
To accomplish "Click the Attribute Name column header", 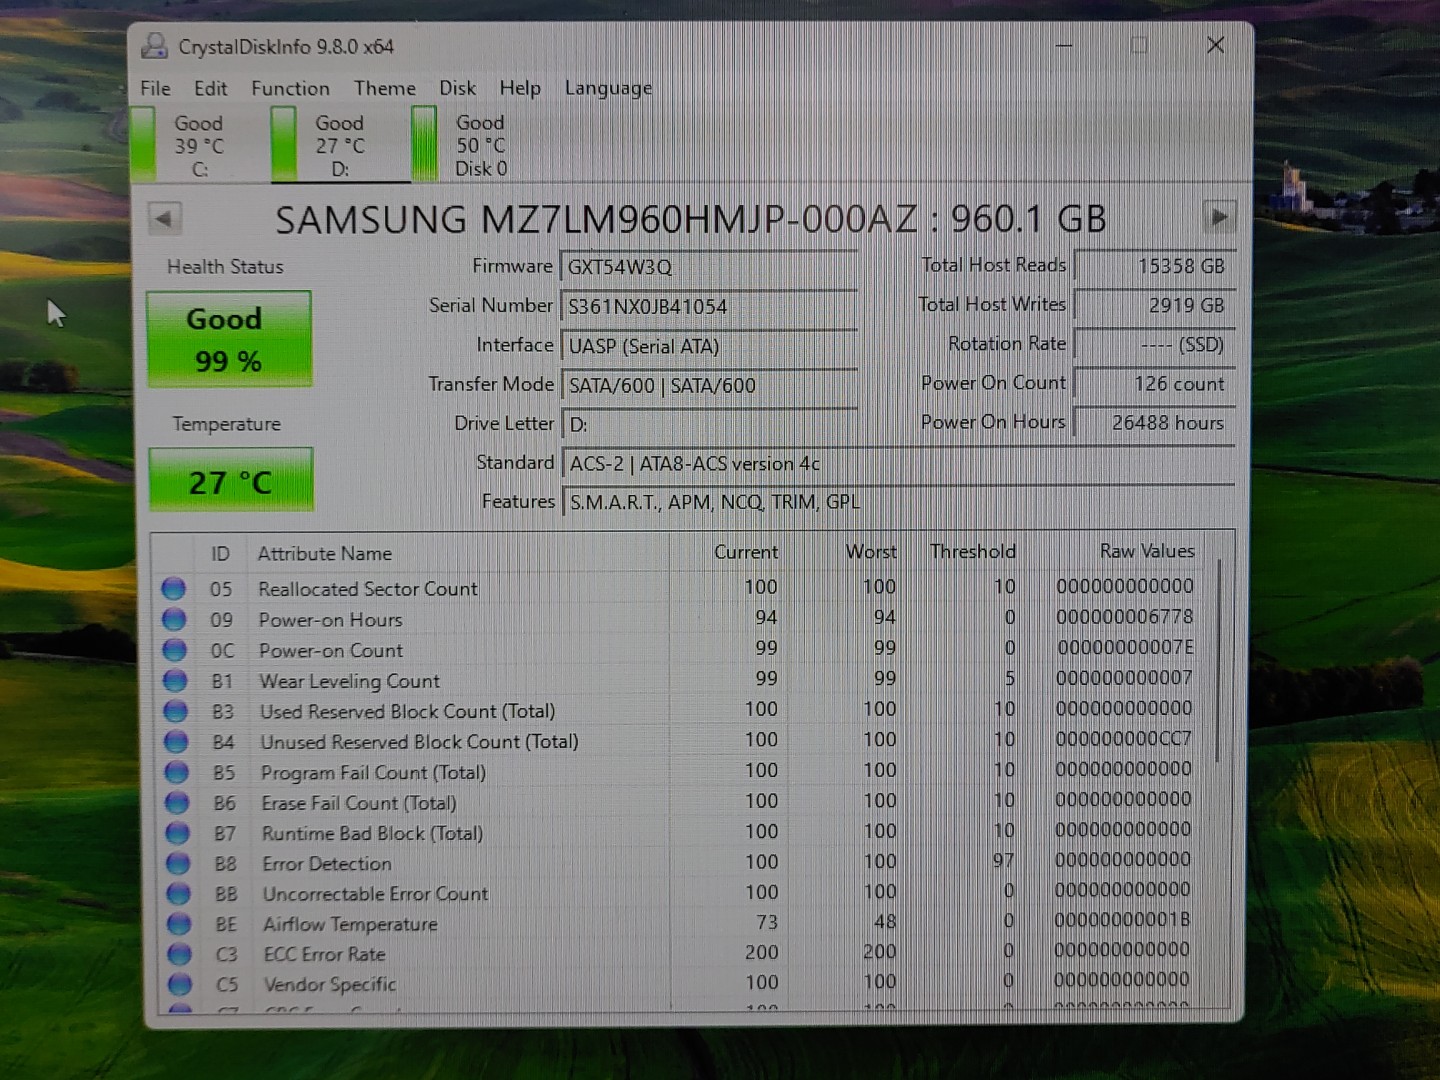I will 324,553.
